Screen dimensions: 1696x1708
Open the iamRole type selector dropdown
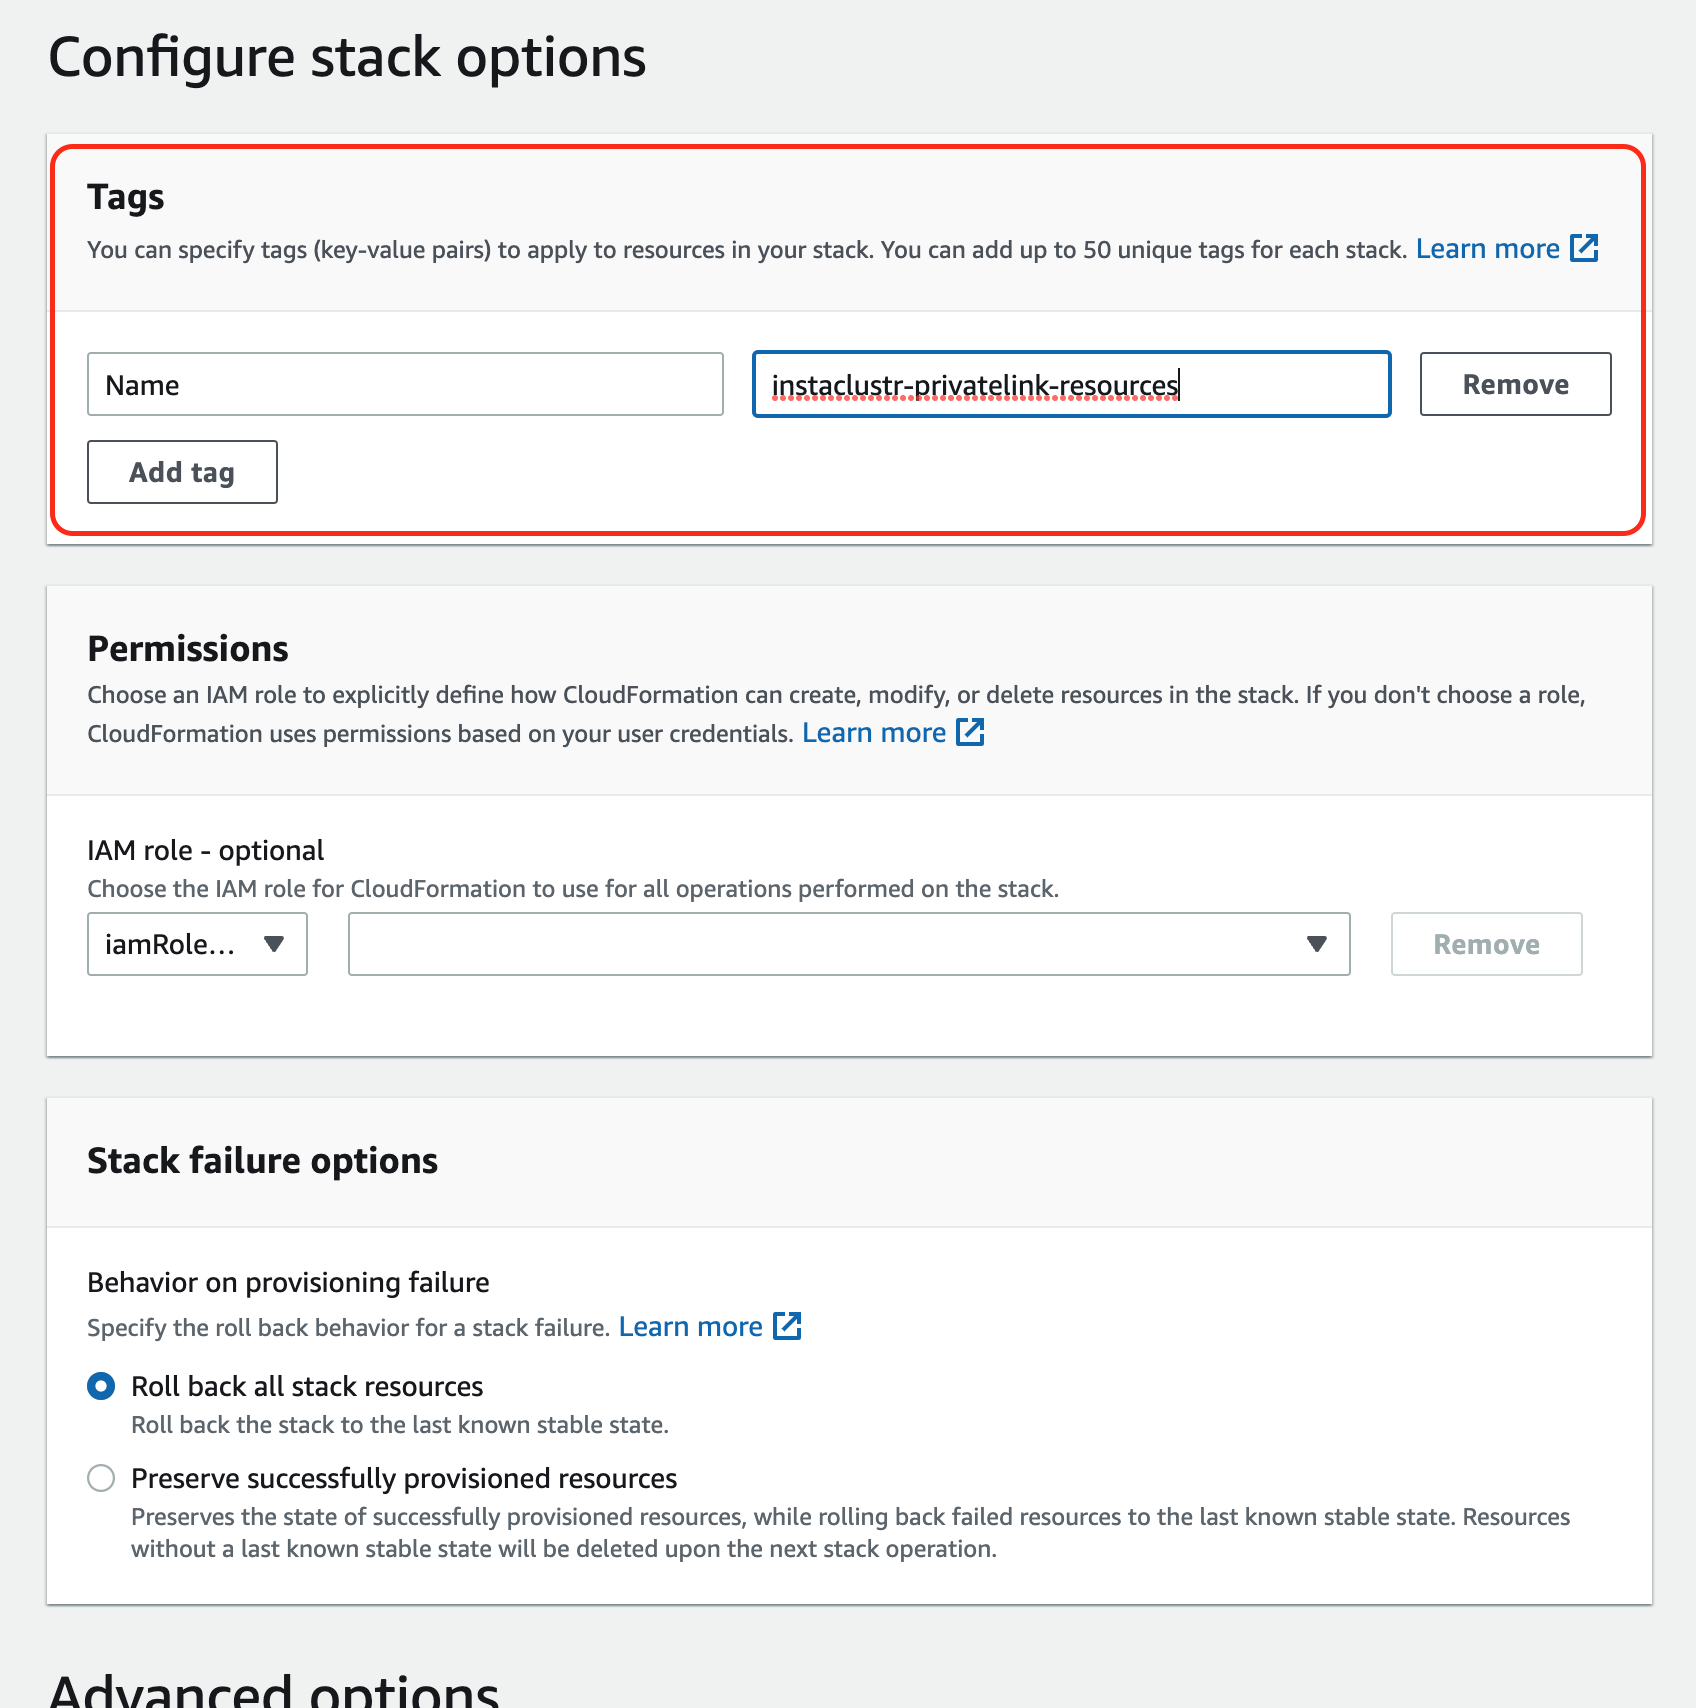(197, 944)
